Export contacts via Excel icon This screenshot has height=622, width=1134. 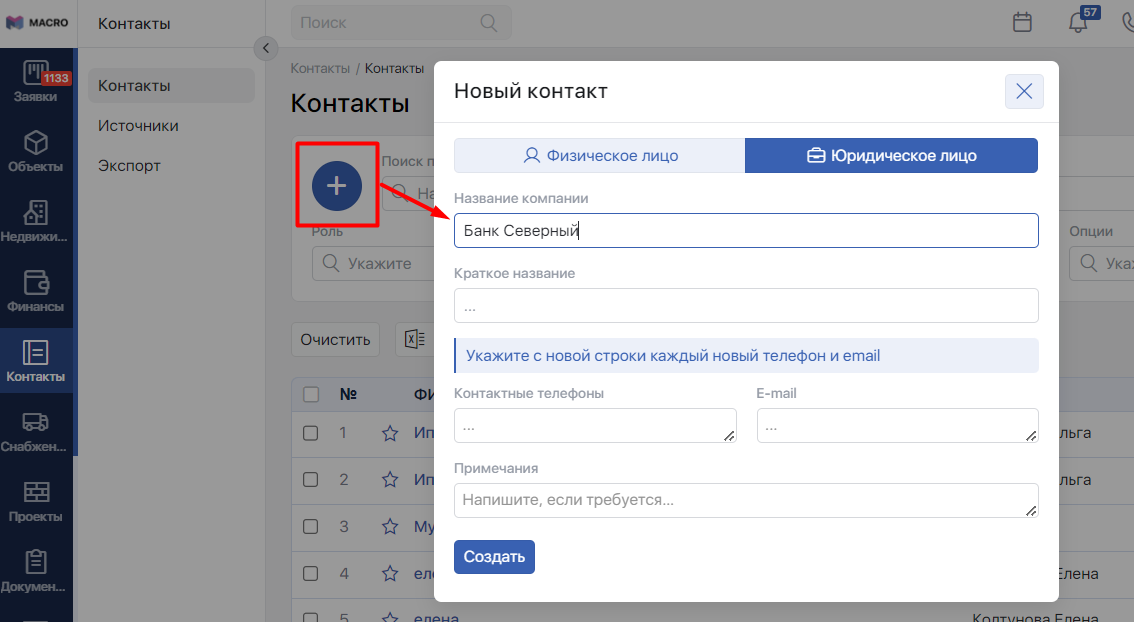(413, 339)
